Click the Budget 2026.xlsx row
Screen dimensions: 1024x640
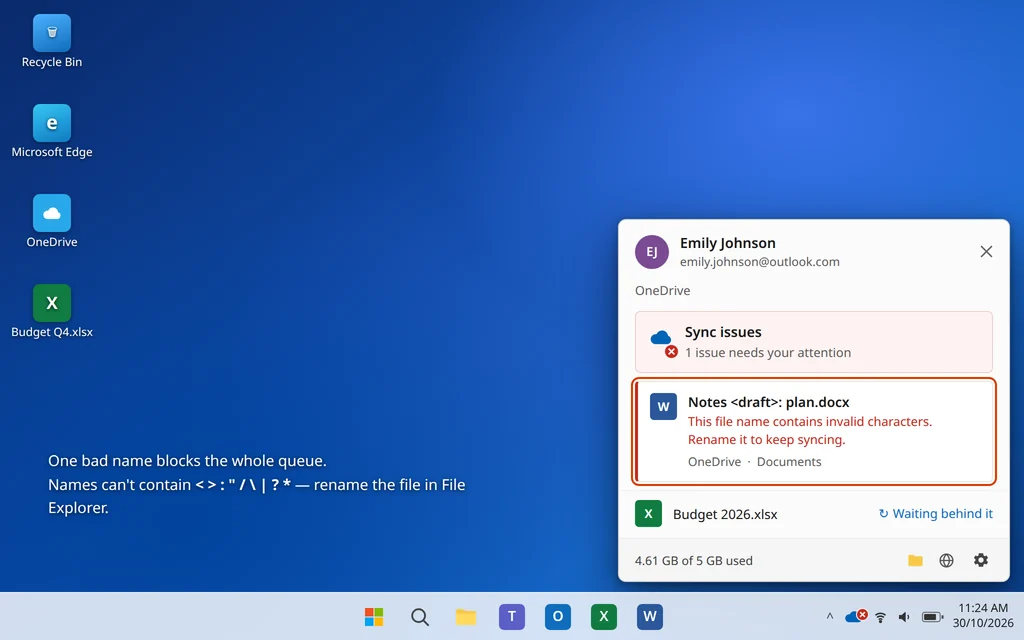[814, 514]
